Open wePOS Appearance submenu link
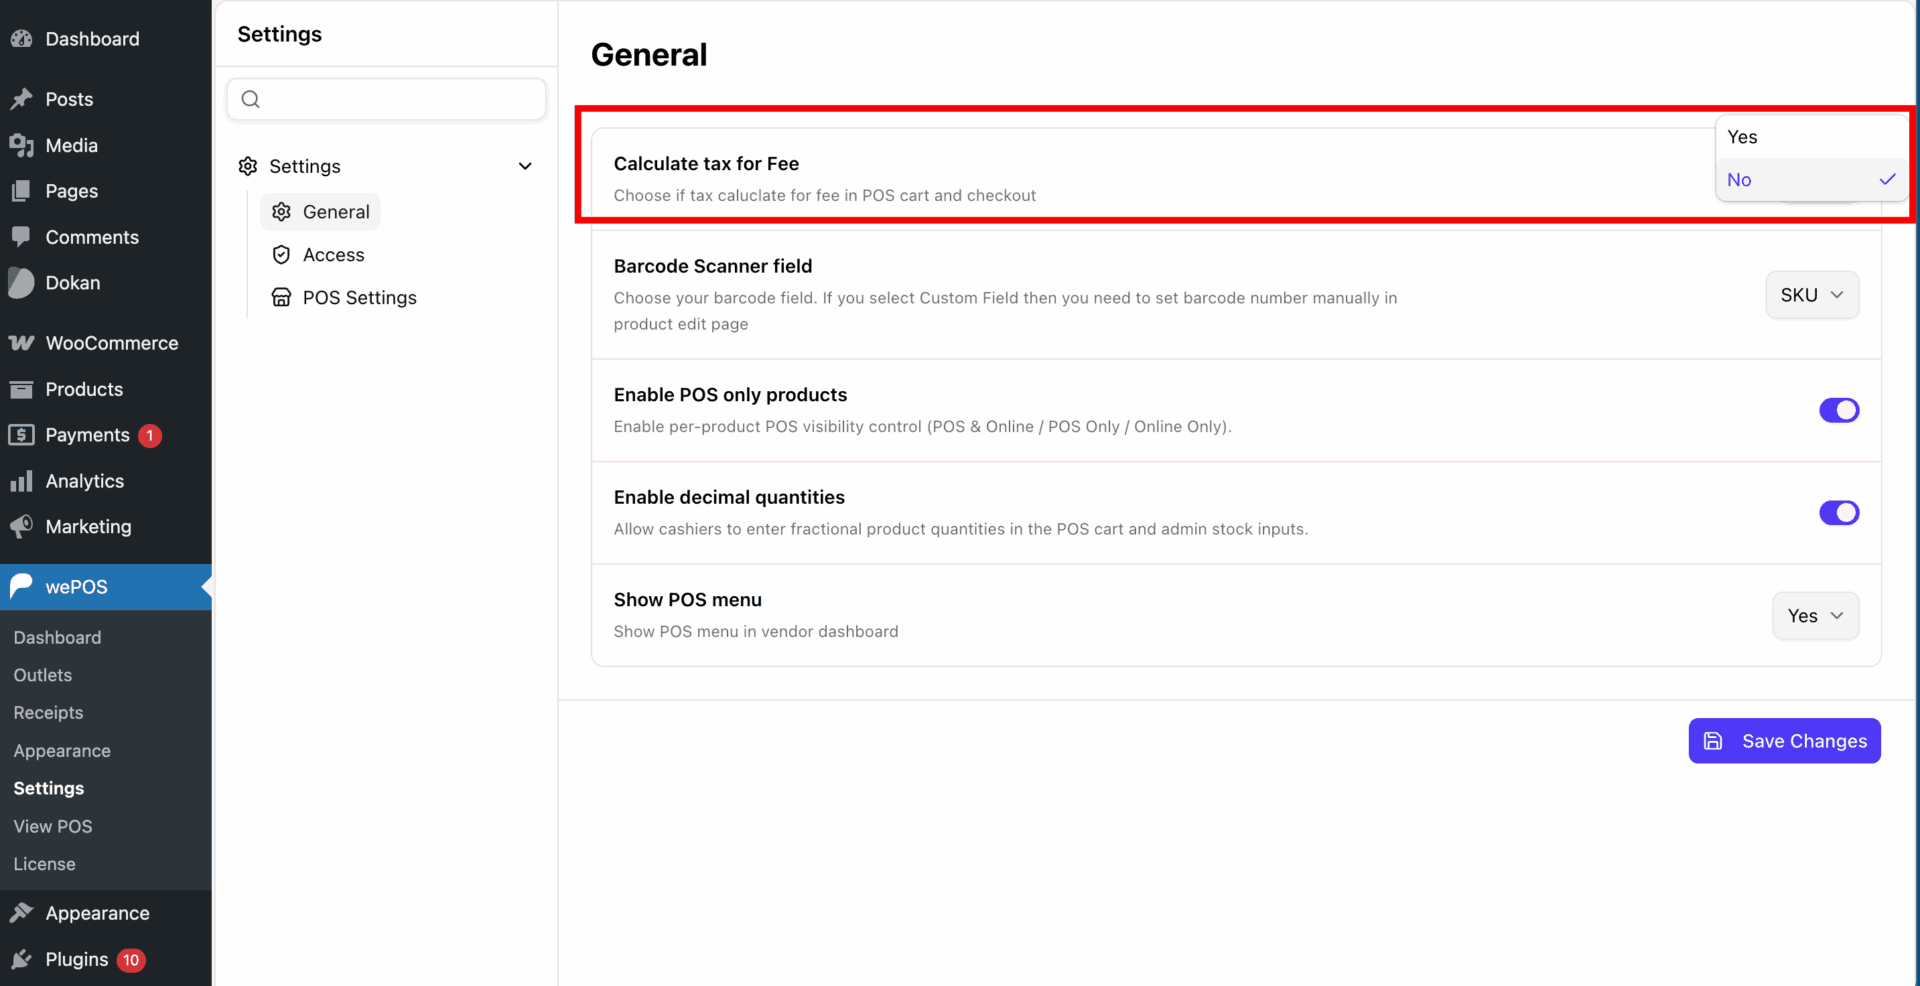The image size is (1920, 986). tap(62, 751)
